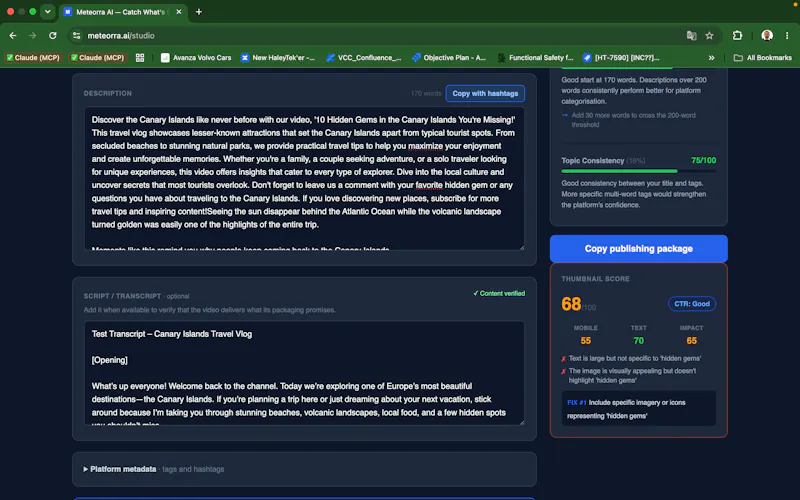The height and width of the screenshot is (500, 800).
Task: Click the 'image is visually appealing' issue
Action: click(x=632, y=376)
